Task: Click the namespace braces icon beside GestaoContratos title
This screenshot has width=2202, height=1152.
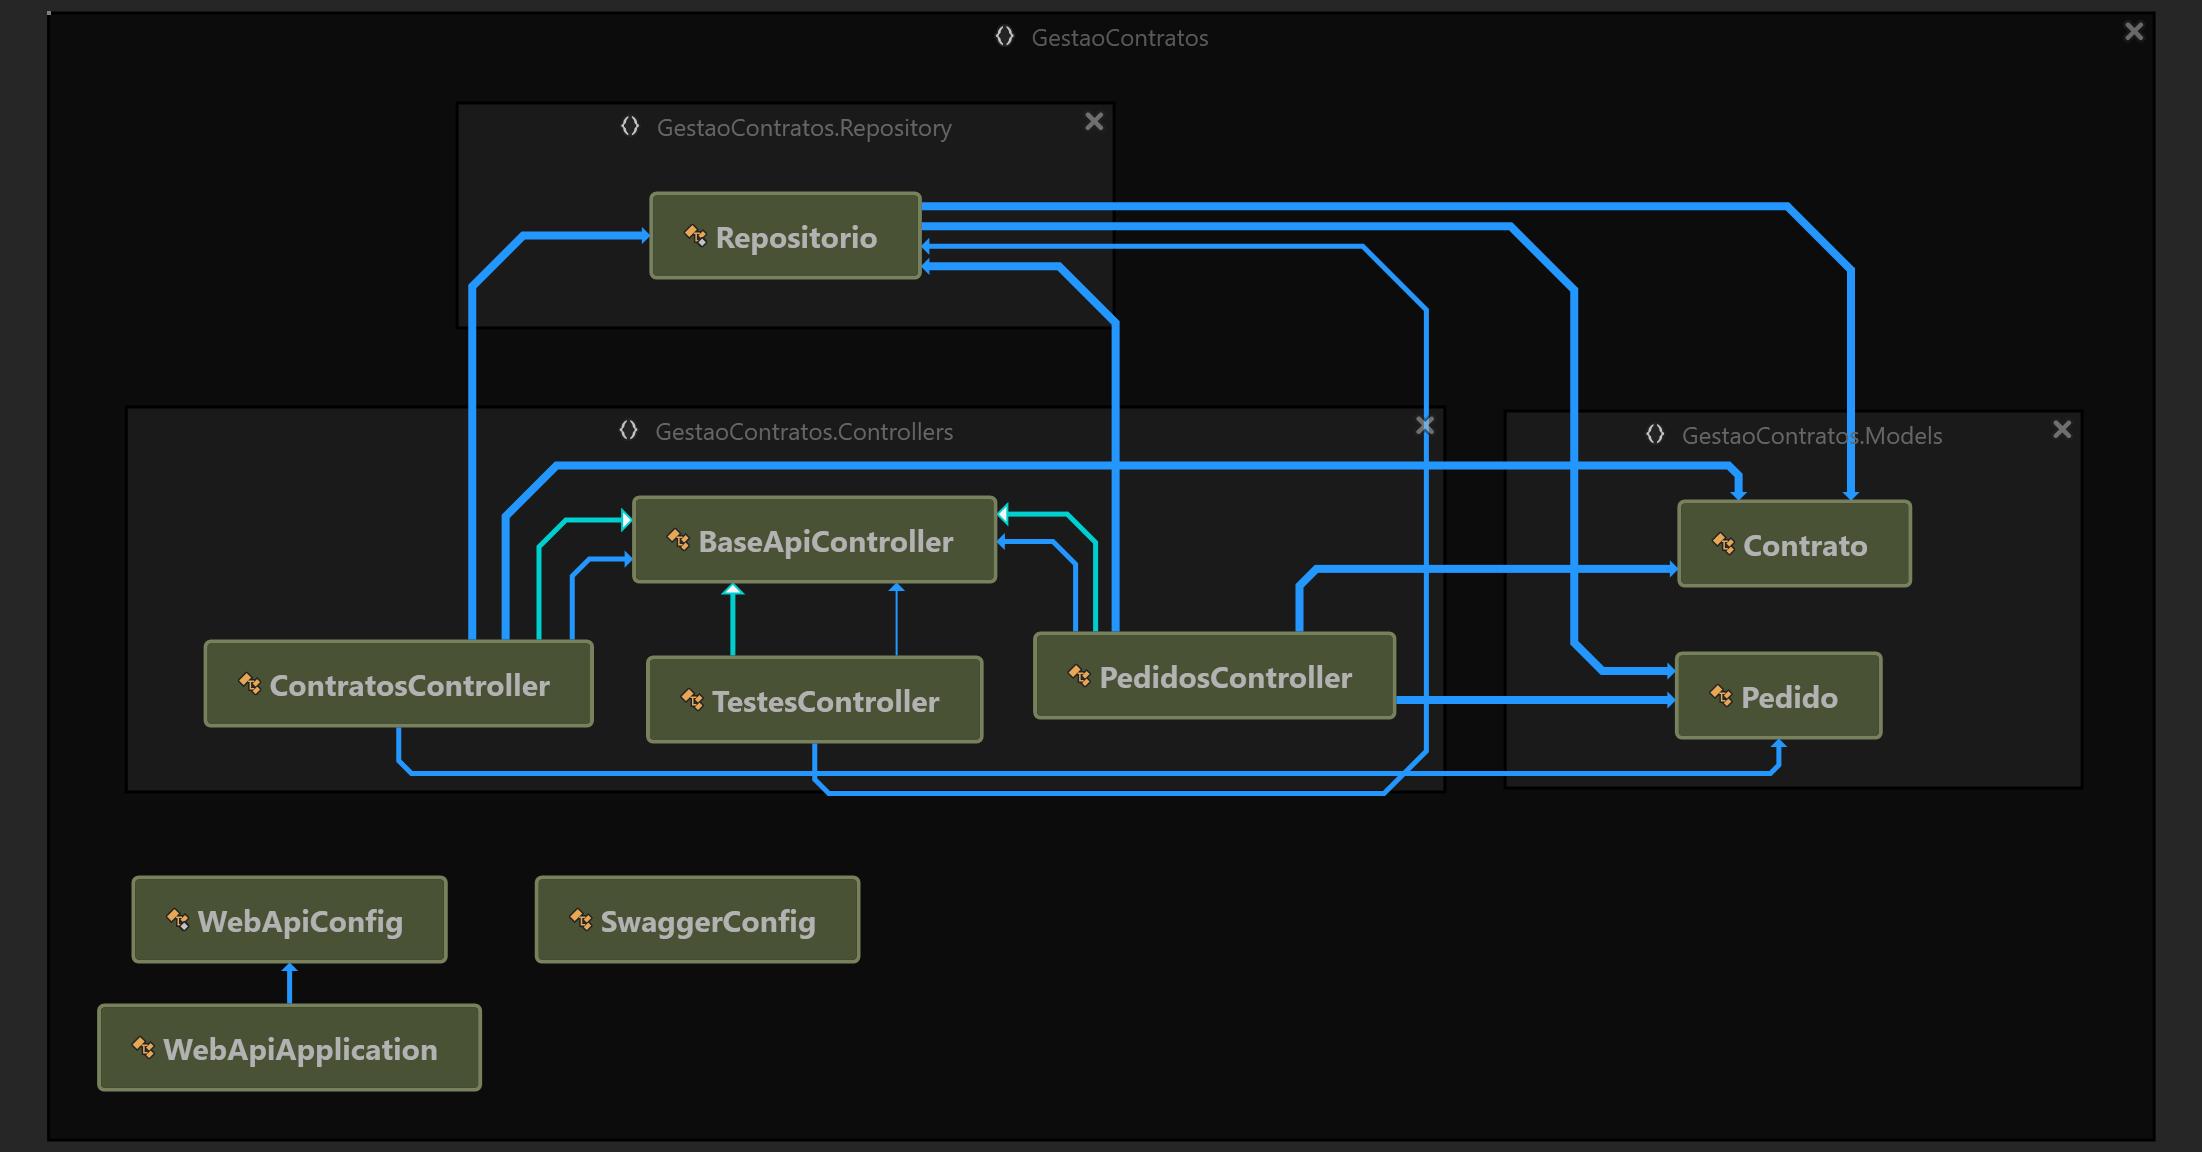Action: (1005, 37)
